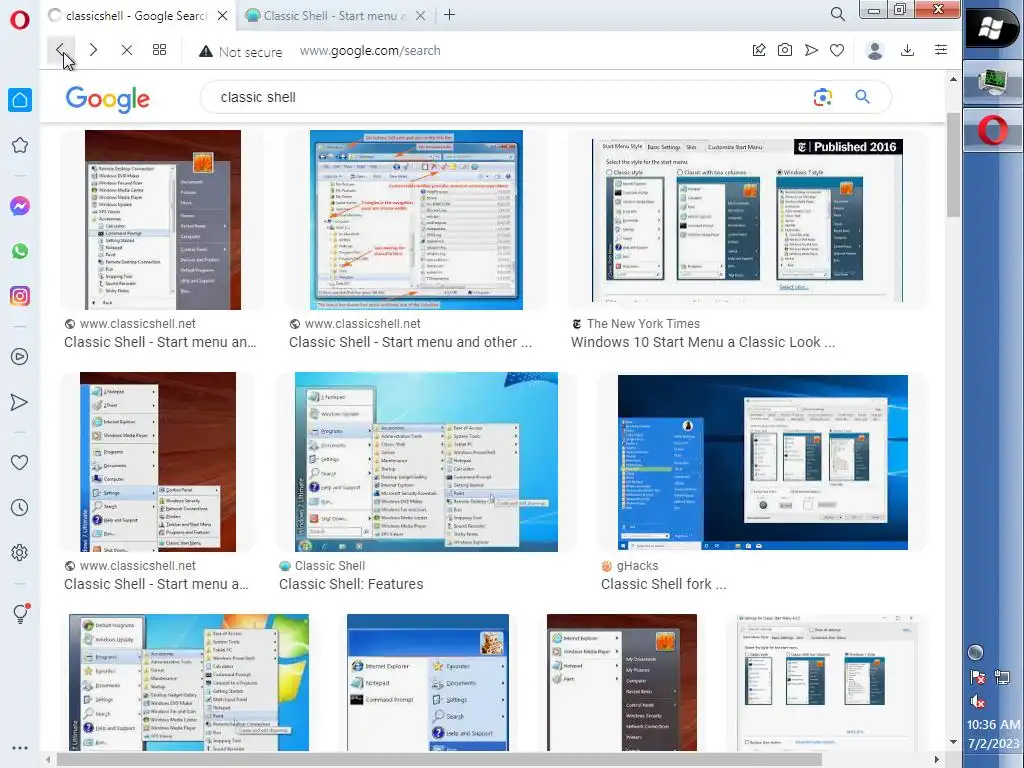This screenshot has height=768, width=1024.
Task: Click 'Classic Shell fork ...' link
Action: 664,584
